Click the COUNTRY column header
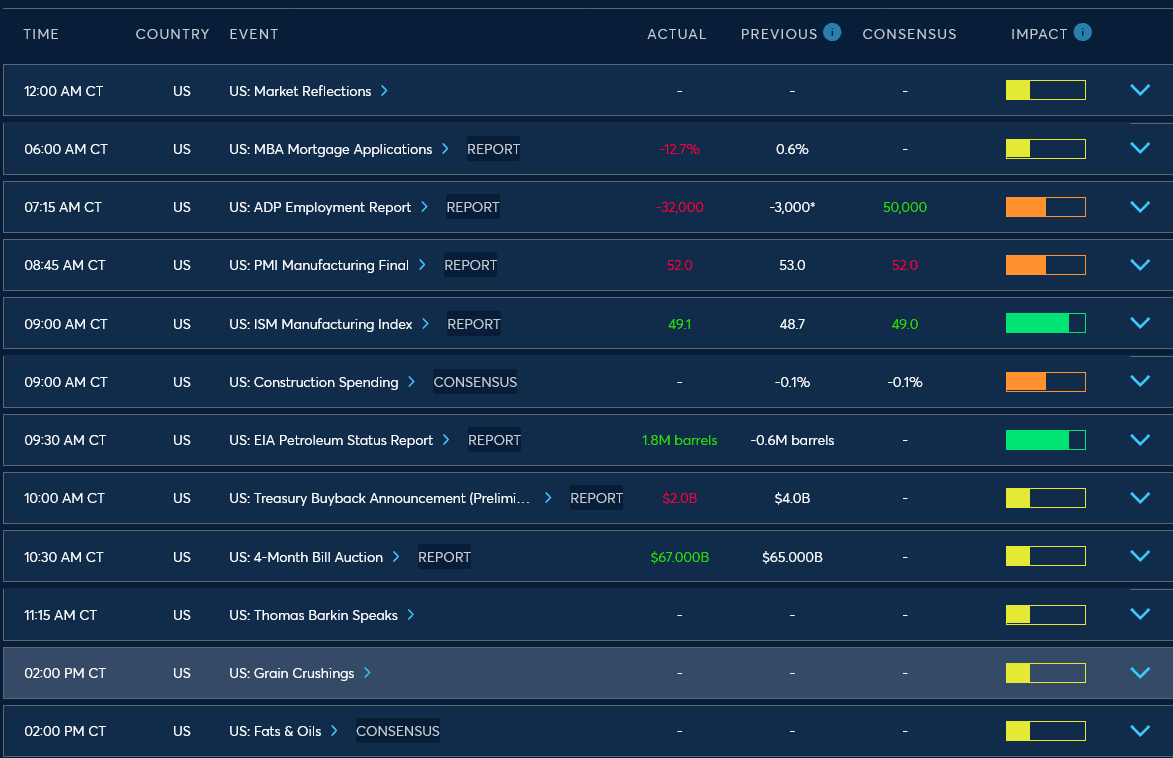The height and width of the screenshot is (758, 1173). tap(172, 33)
